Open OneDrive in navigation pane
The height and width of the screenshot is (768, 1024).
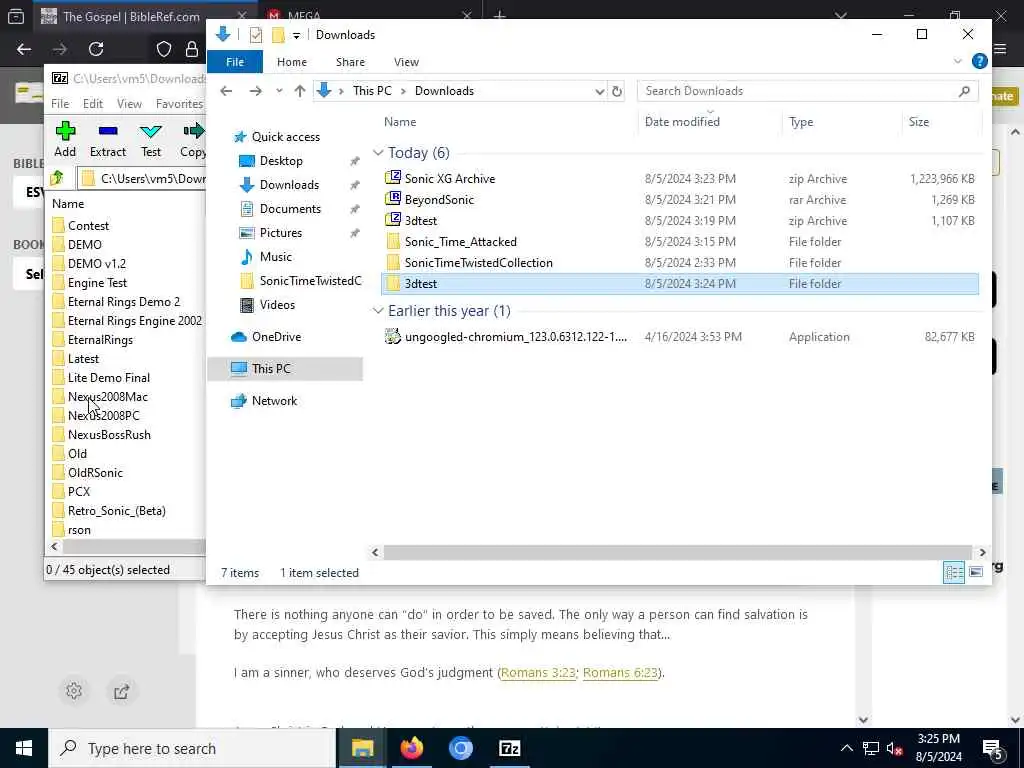pyautogui.click(x=276, y=336)
